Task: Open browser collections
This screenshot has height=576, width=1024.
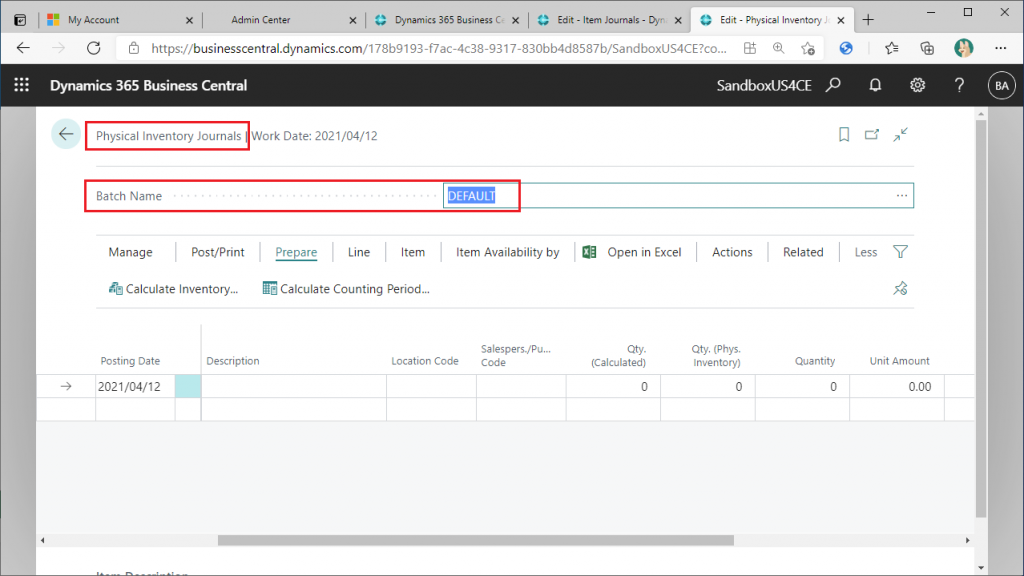Action: tap(927, 48)
